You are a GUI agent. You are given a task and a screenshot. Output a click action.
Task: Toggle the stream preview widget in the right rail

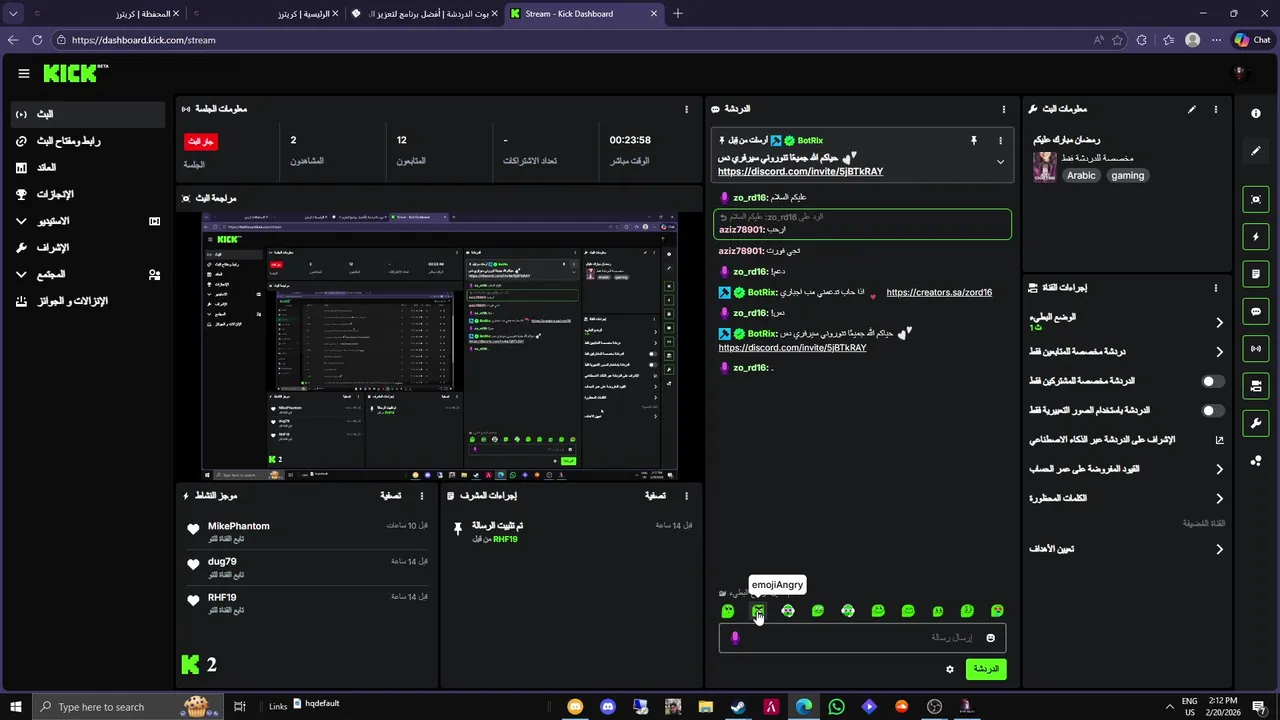1256,199
